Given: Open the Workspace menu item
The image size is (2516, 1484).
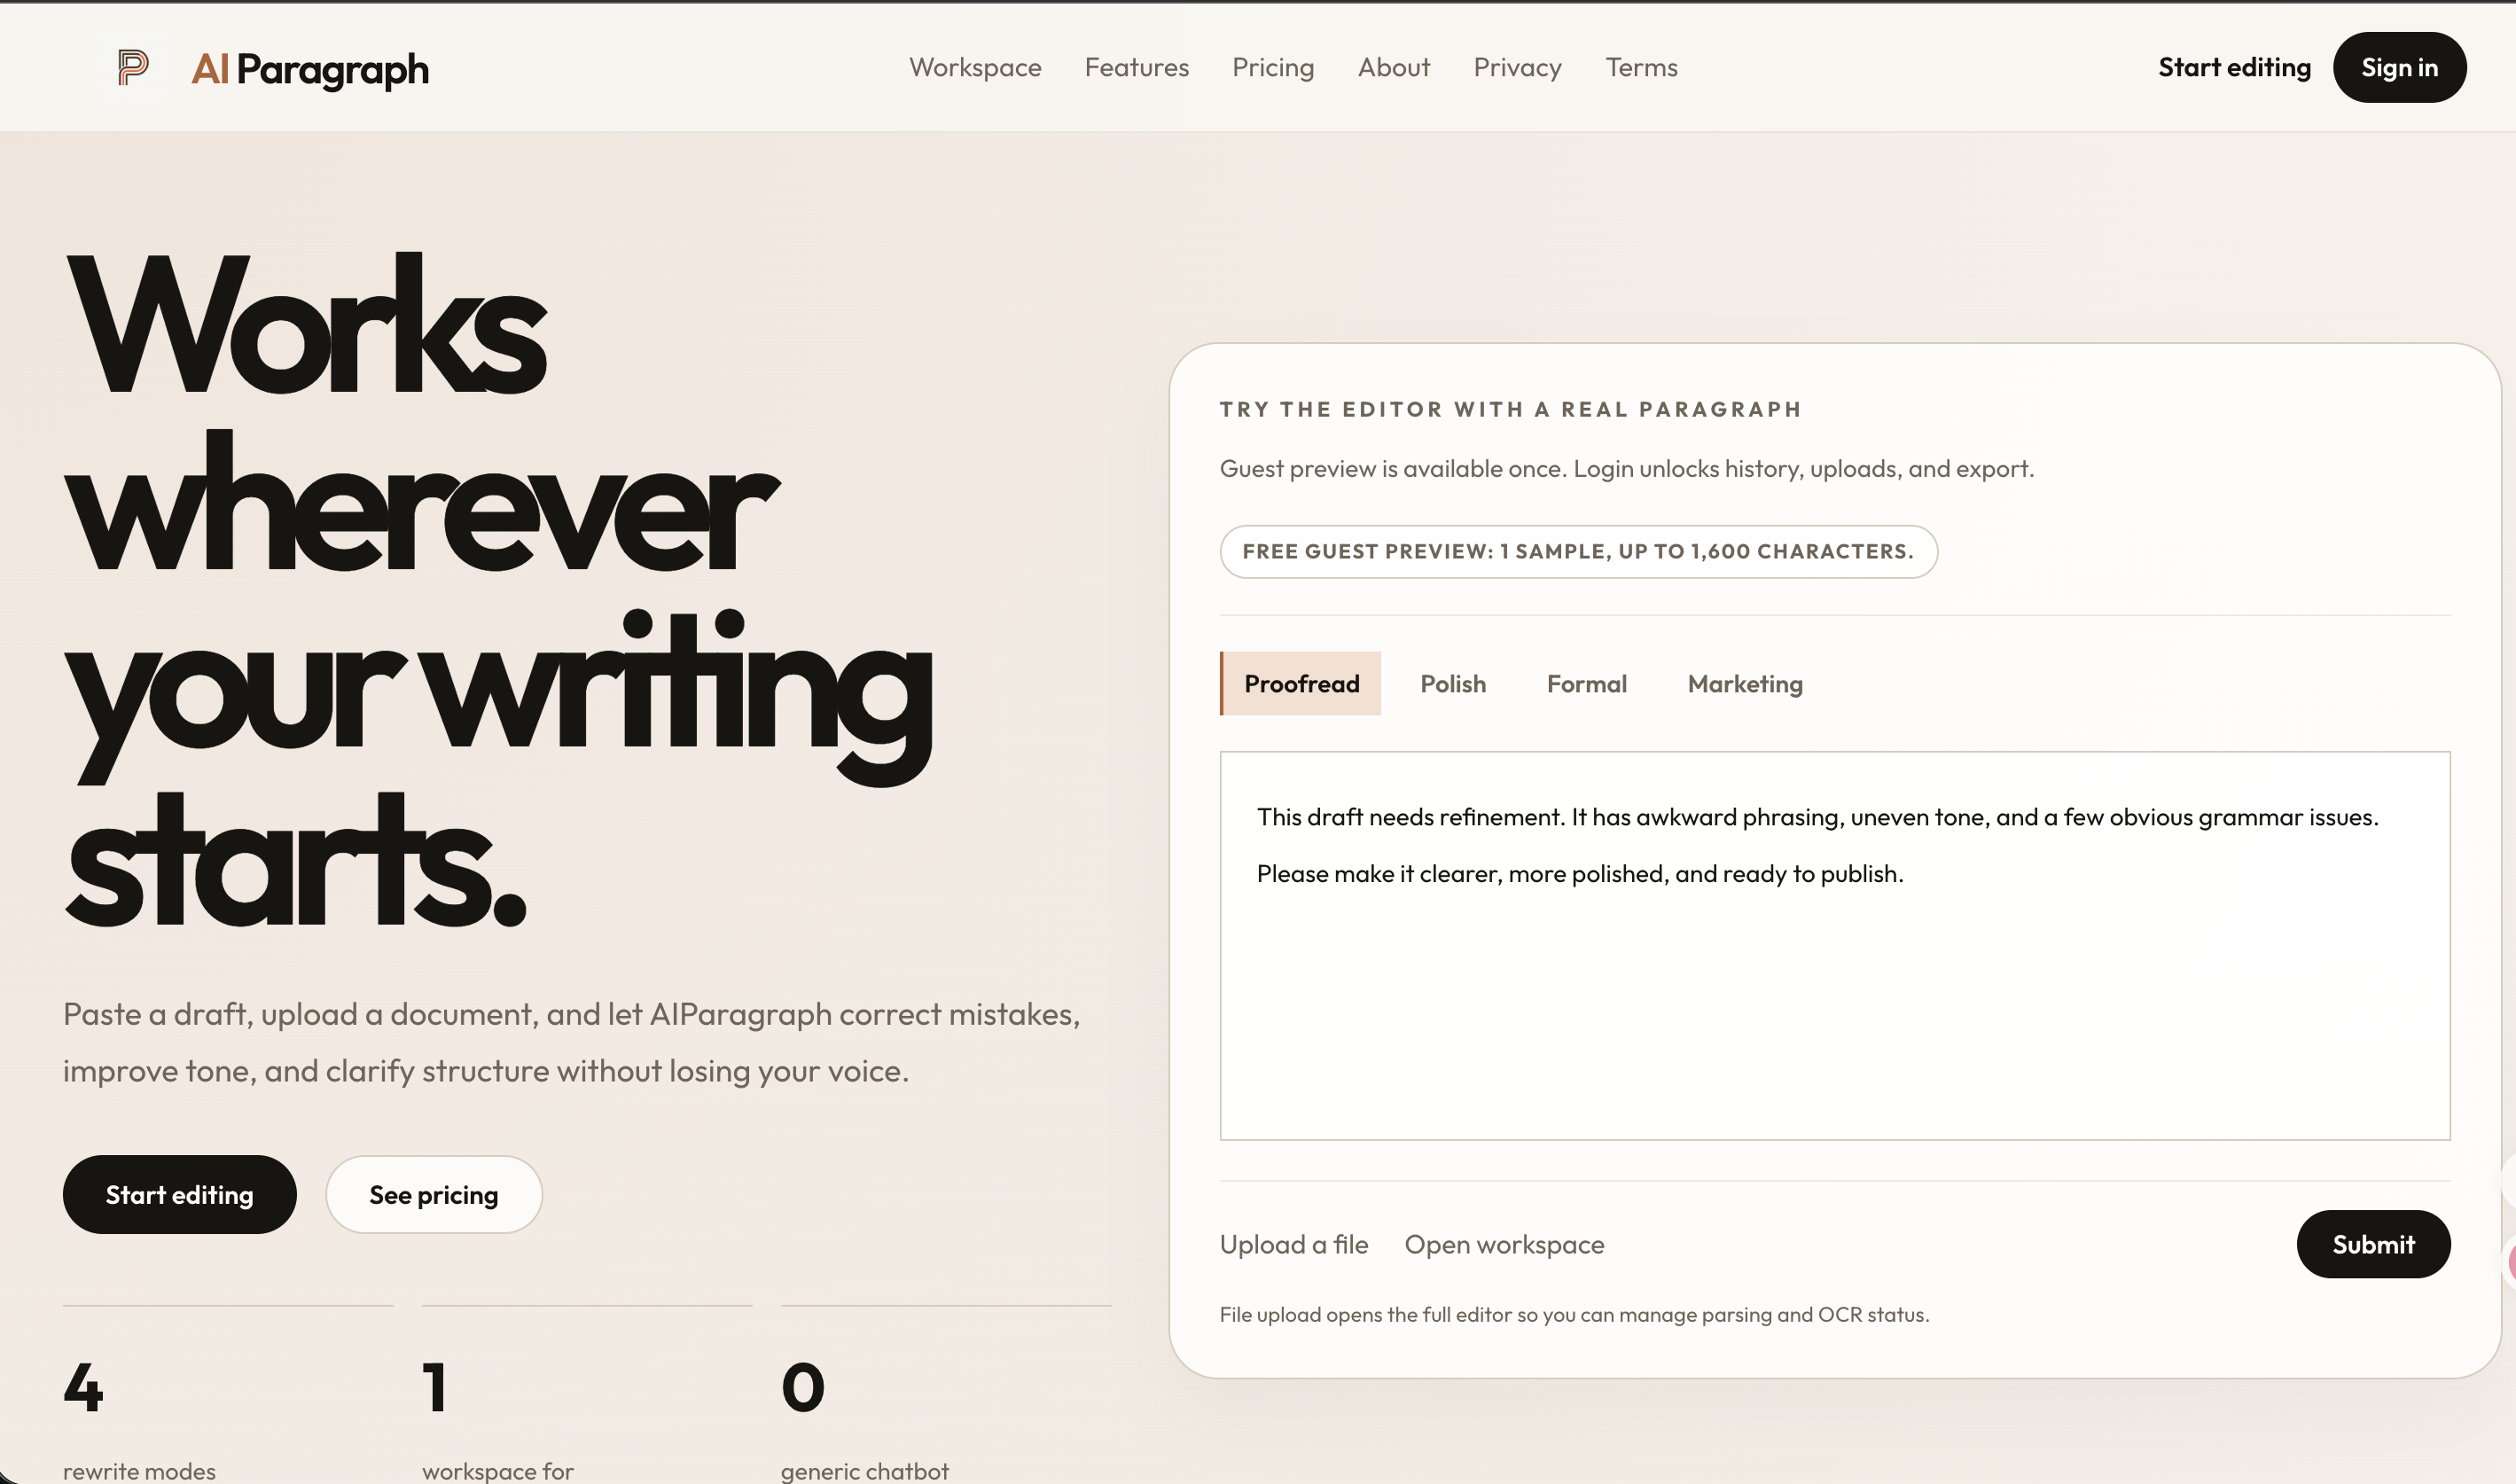Looking at the screenshot, I should (975, 67).
